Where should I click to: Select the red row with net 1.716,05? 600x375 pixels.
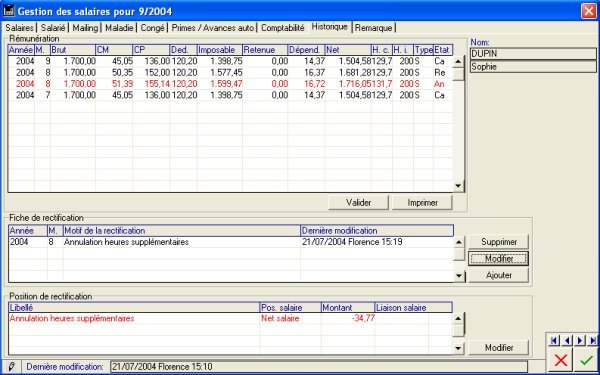coord(230,84)
